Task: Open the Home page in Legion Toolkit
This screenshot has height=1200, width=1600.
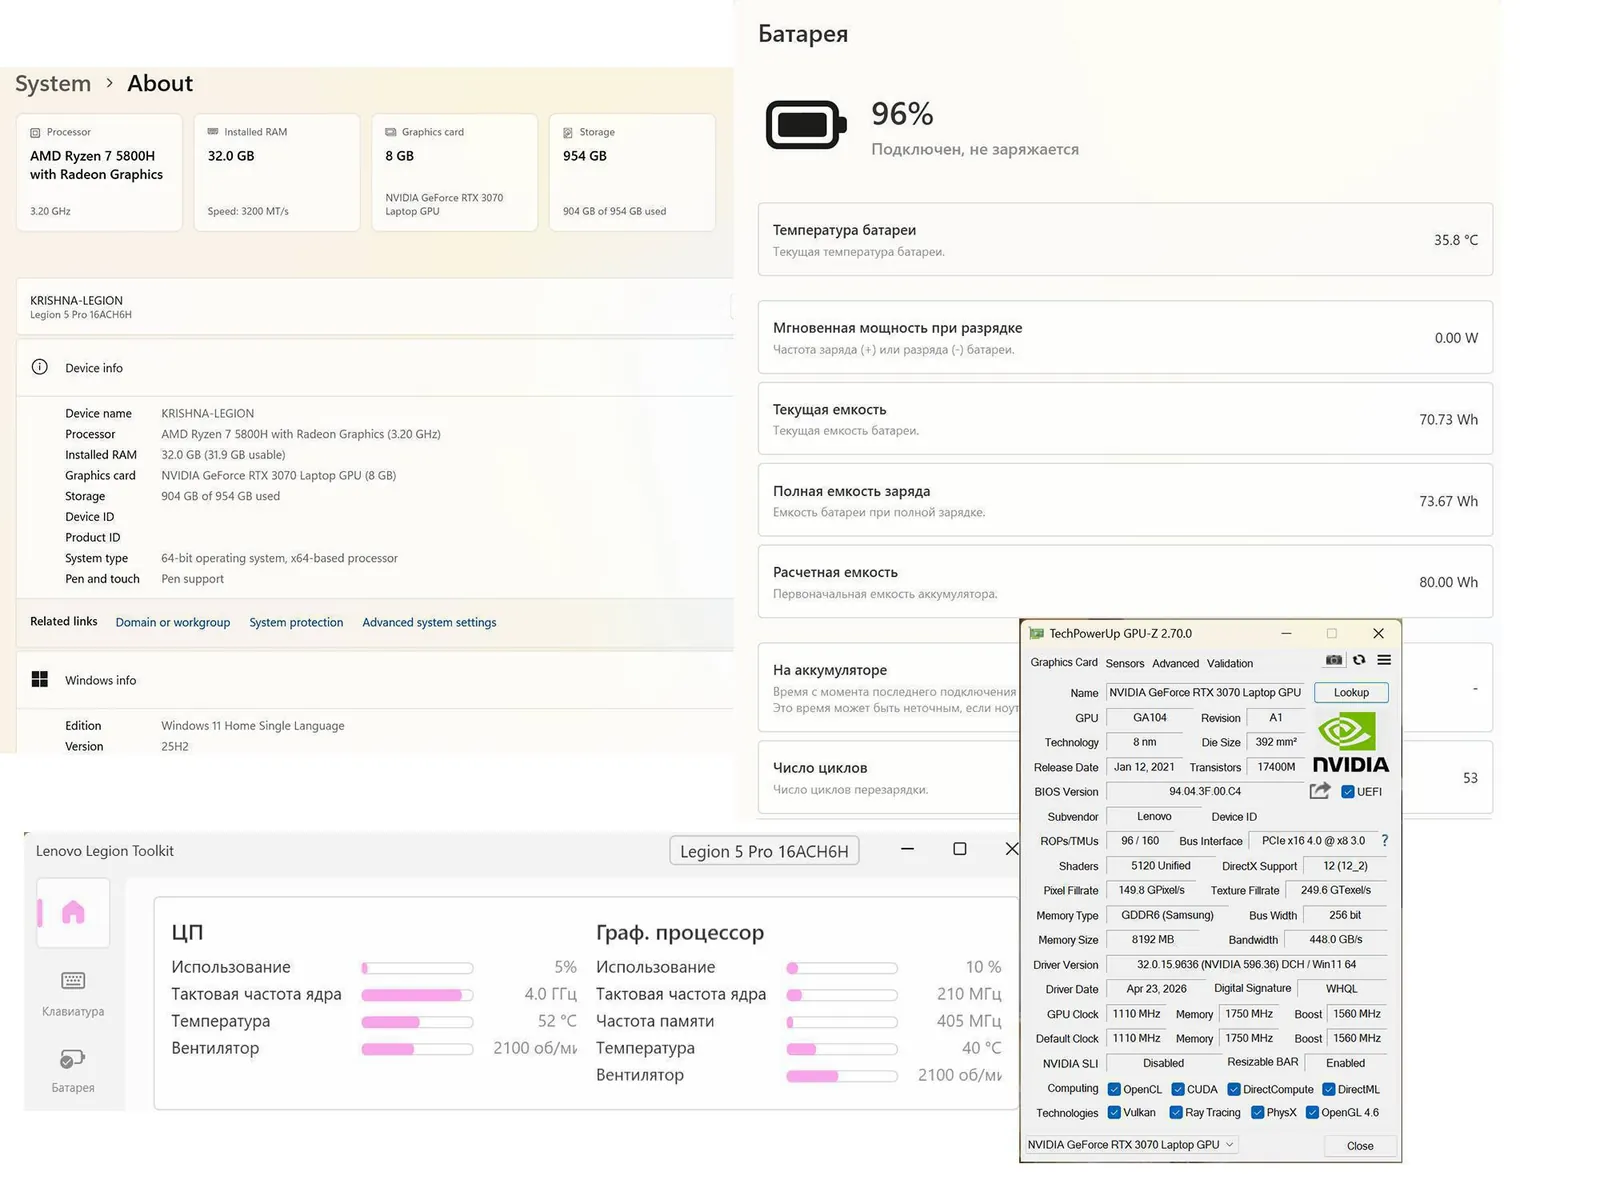Action: click(73, 912)
